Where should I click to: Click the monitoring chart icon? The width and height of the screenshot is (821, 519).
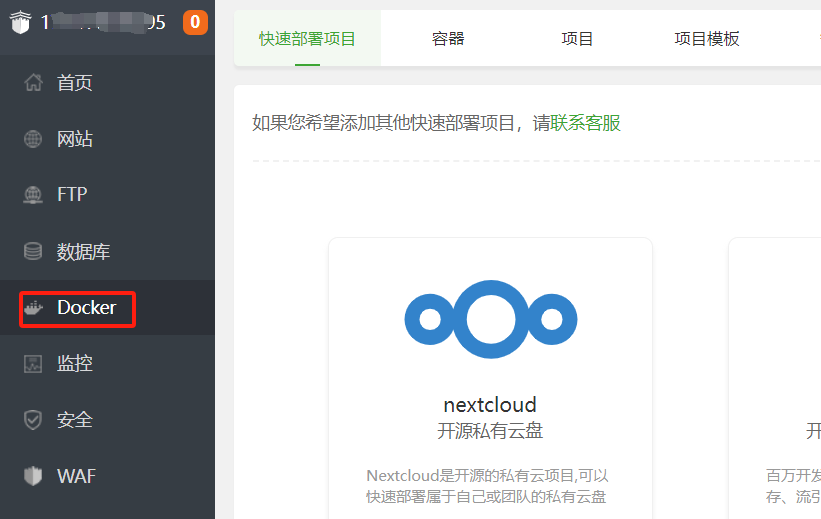point(33,363)
